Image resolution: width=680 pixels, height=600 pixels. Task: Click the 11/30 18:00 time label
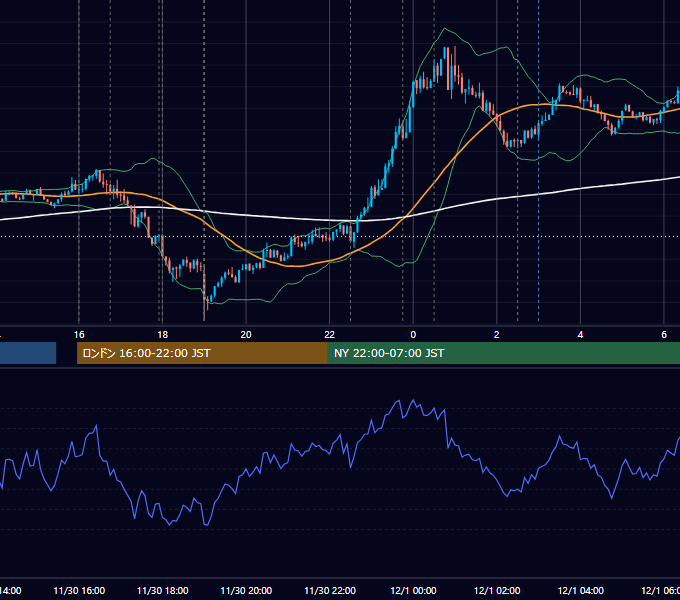[163, 590]
